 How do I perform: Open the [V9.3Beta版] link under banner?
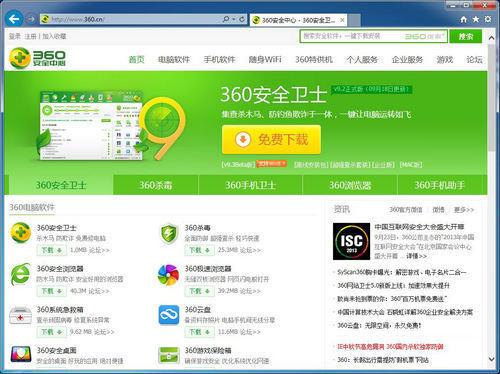point(238,165)
